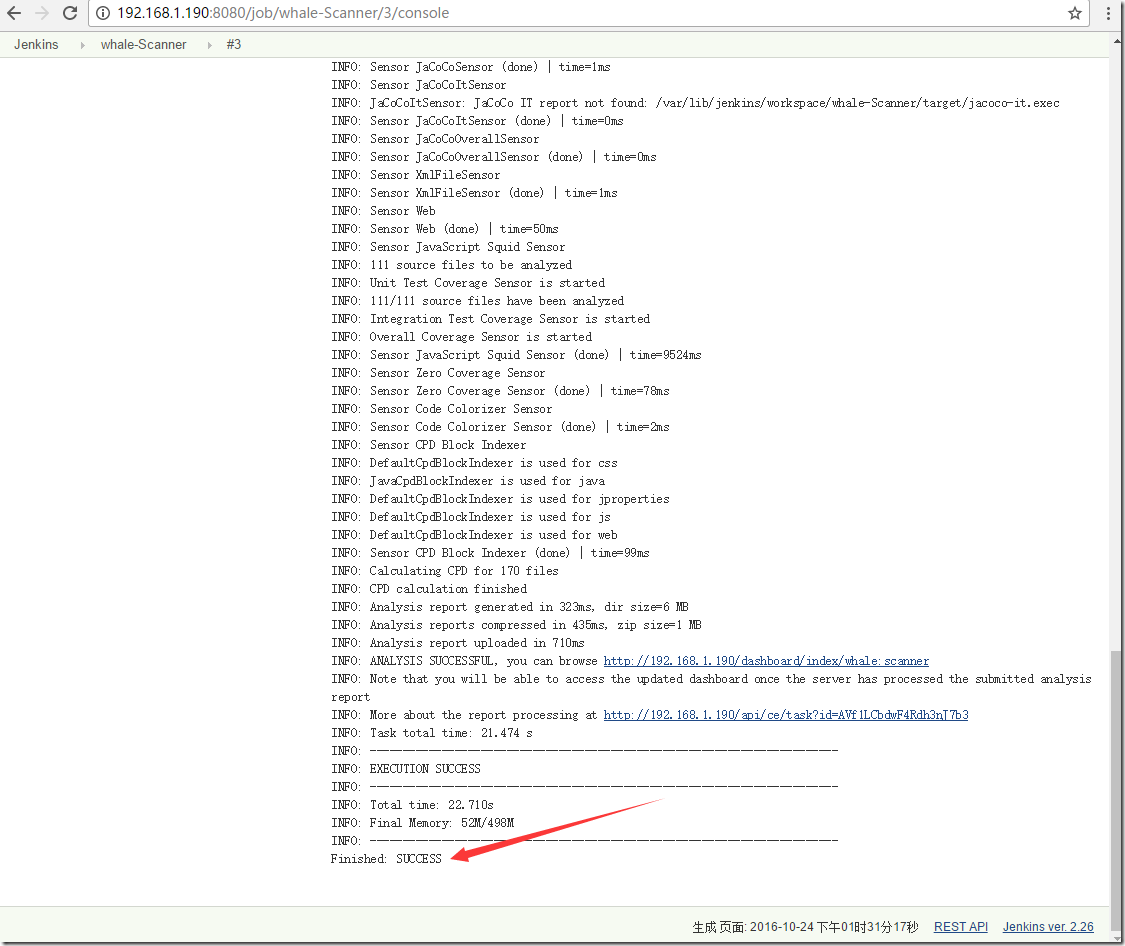Open whale-Scanner breadcrumb link

coord(143,44)
